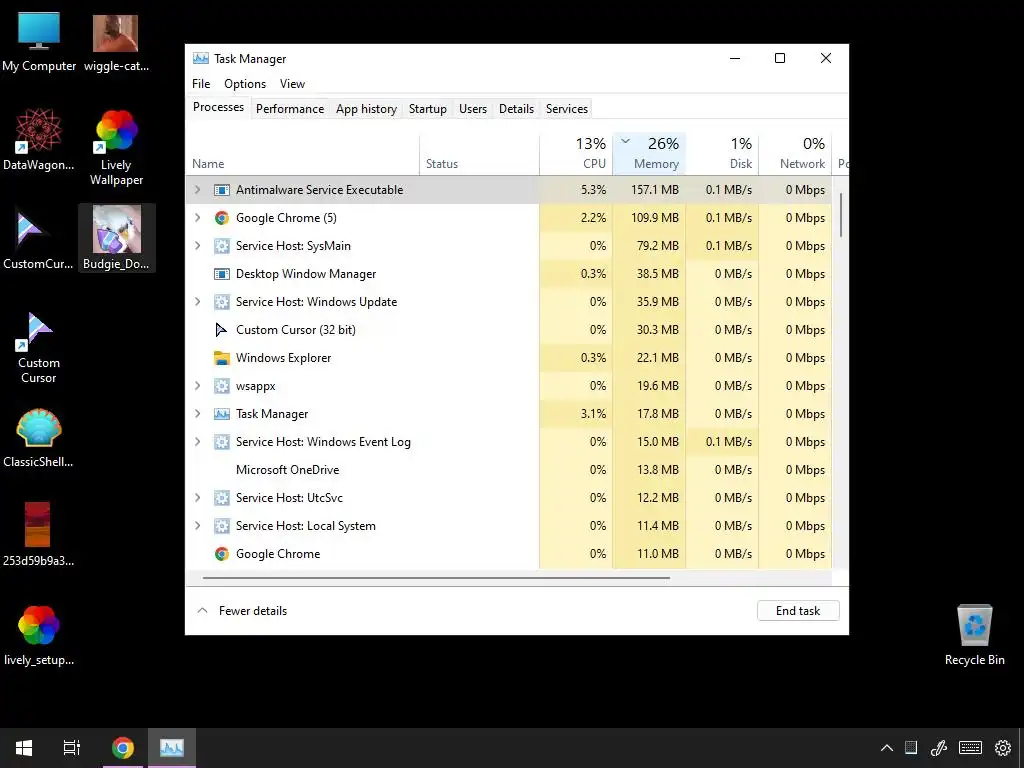Screen dimensions: 1024x768
Task: Open the Windows Start menu
Action: coord(24,748)
